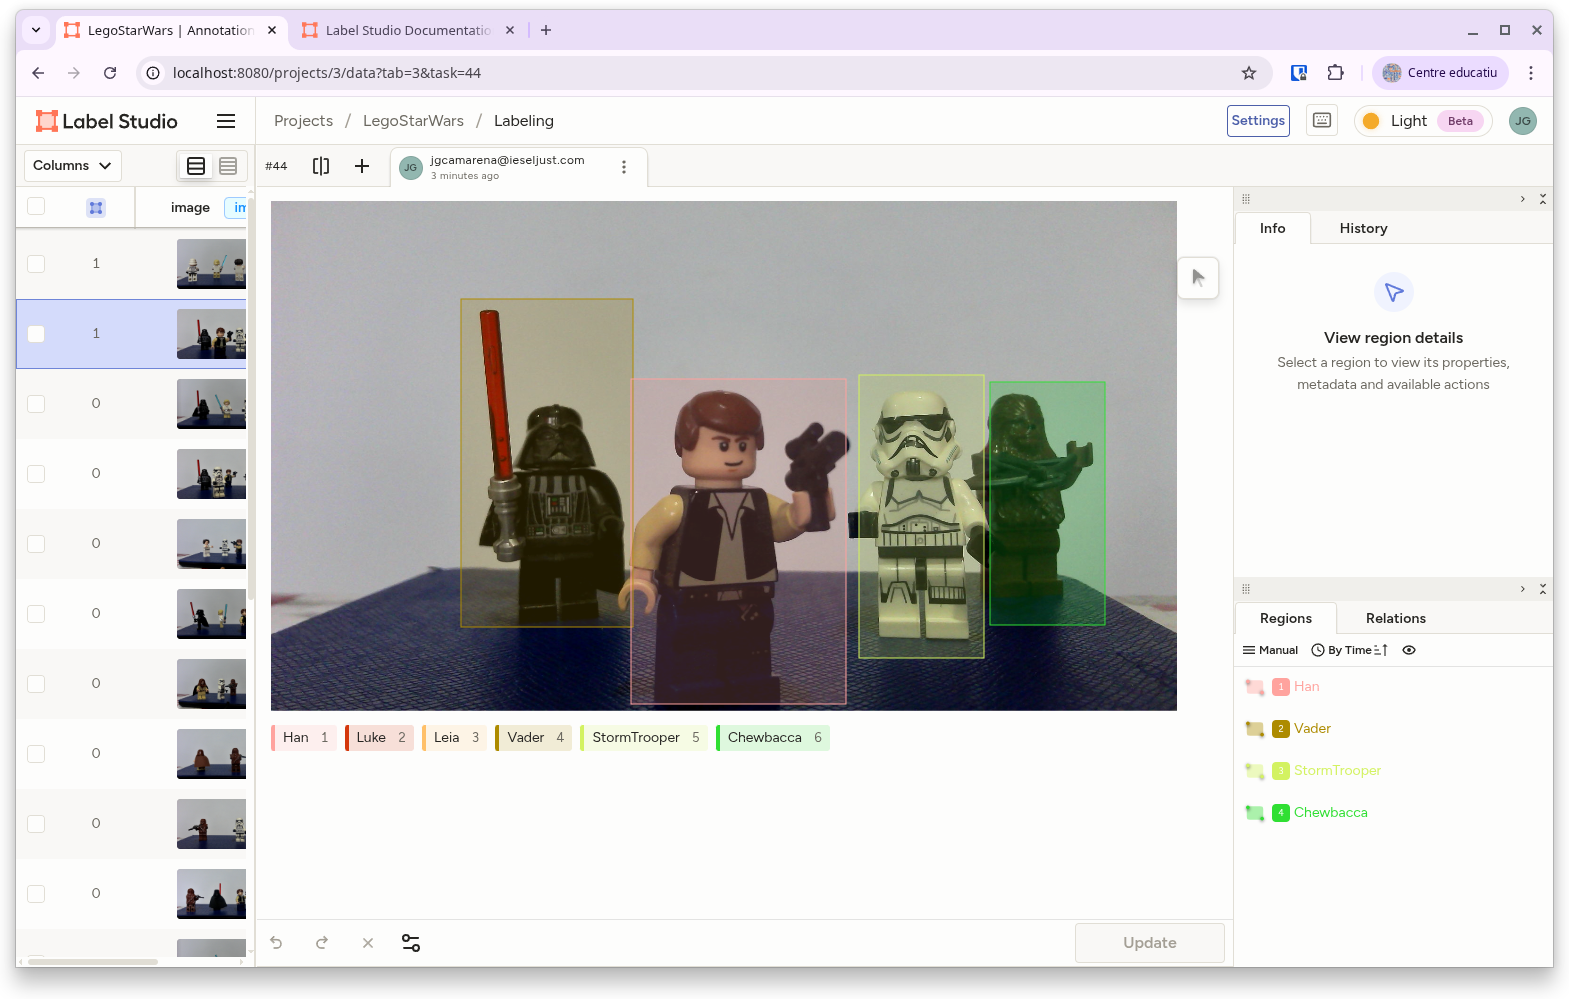Image resolution: width=1569 pixels, height=999 pixels.
Task: Toggle visibility of all regions
Action: (x=1409, y=650)
